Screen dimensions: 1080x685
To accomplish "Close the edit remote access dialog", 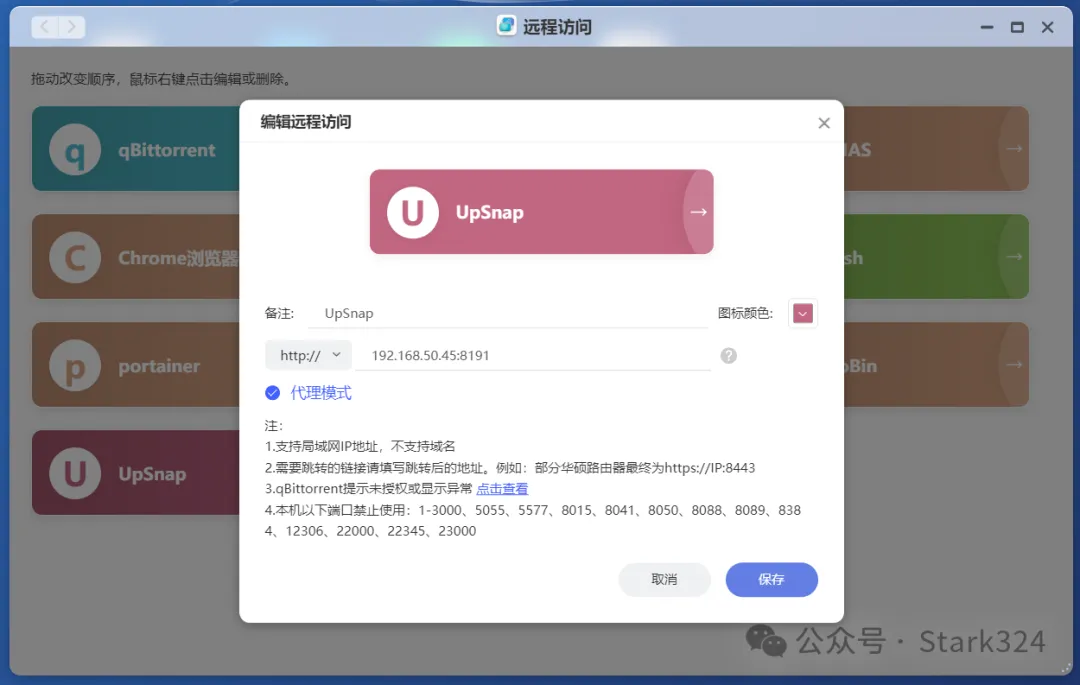I will coord(824,123).
